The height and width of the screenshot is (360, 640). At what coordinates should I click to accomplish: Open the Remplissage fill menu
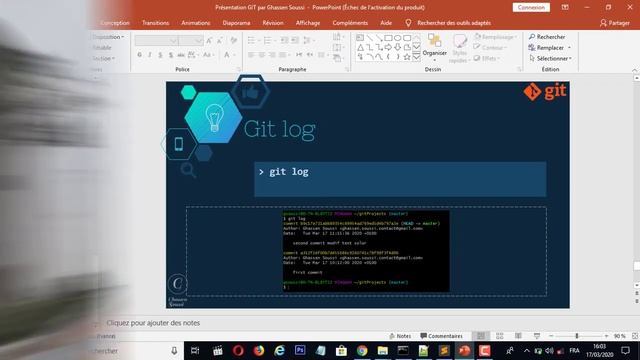(495, 37)
